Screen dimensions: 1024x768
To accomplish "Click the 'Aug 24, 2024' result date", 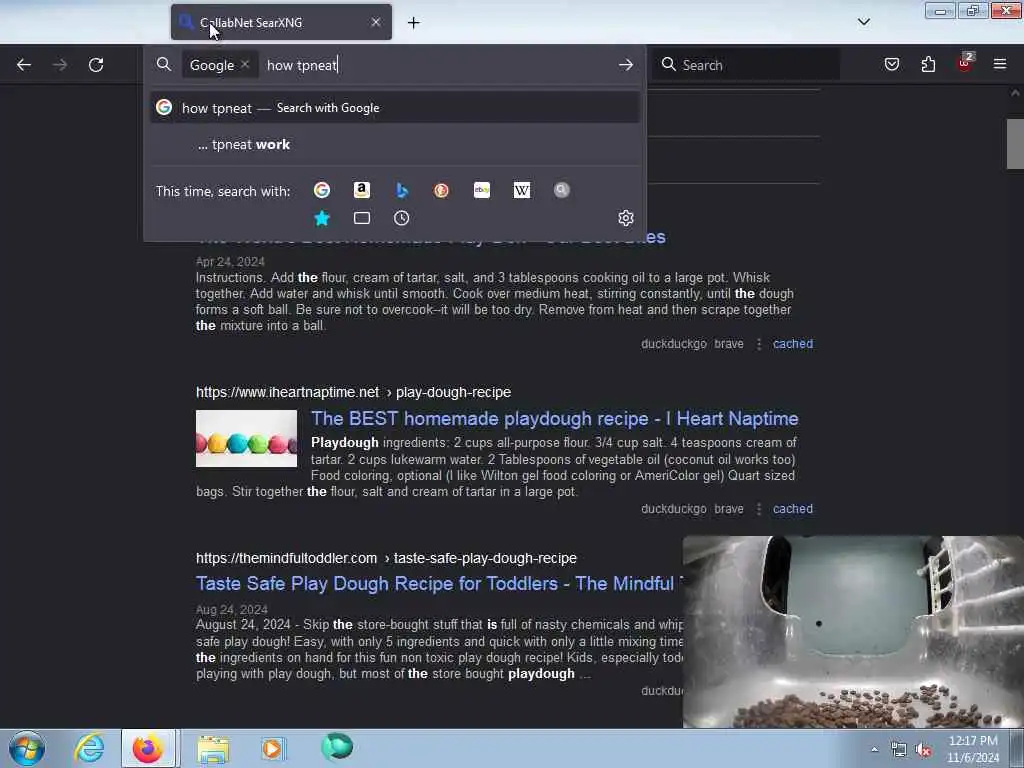I will tap(232, 610).
